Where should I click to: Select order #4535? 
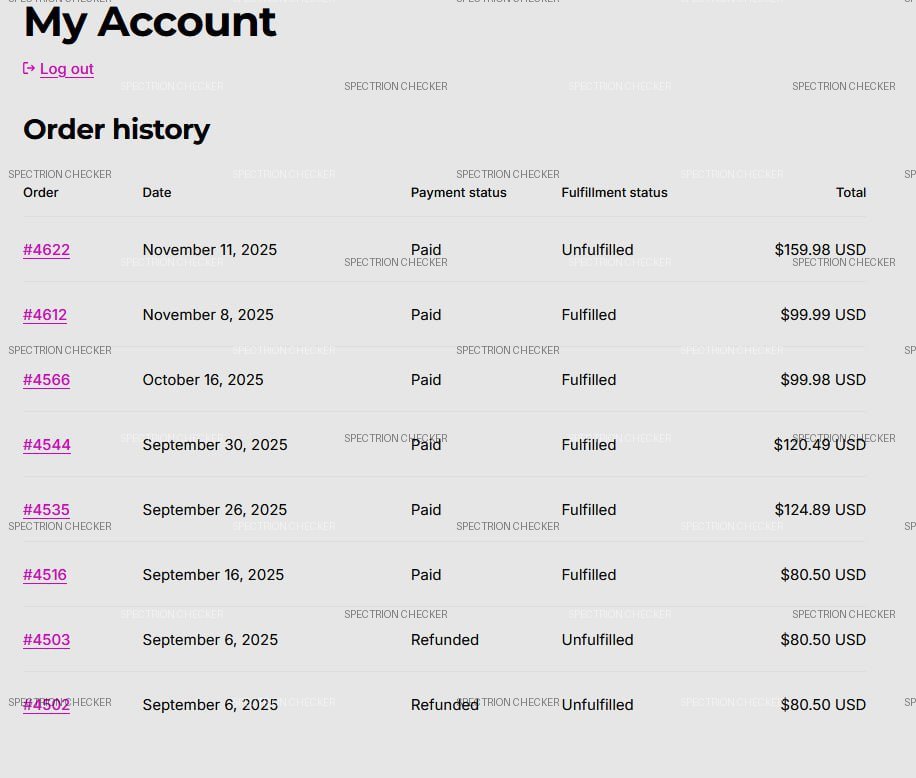click(x=46, y=510)
